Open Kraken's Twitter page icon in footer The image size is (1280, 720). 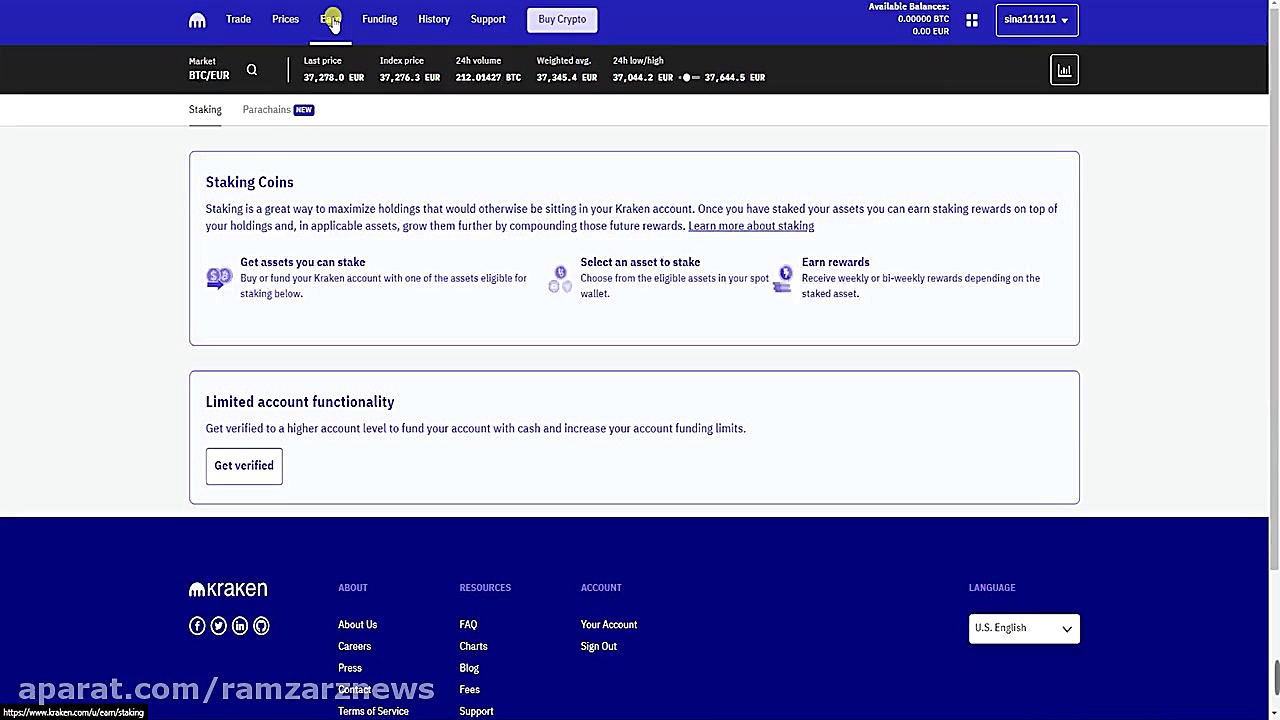click(x=218, y=626)
